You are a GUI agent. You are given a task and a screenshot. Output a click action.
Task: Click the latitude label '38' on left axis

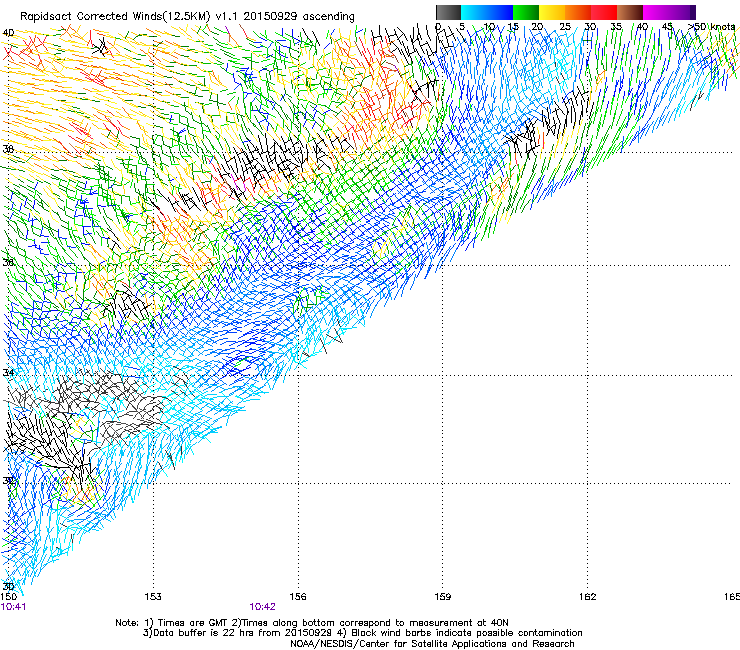point(8,149)
